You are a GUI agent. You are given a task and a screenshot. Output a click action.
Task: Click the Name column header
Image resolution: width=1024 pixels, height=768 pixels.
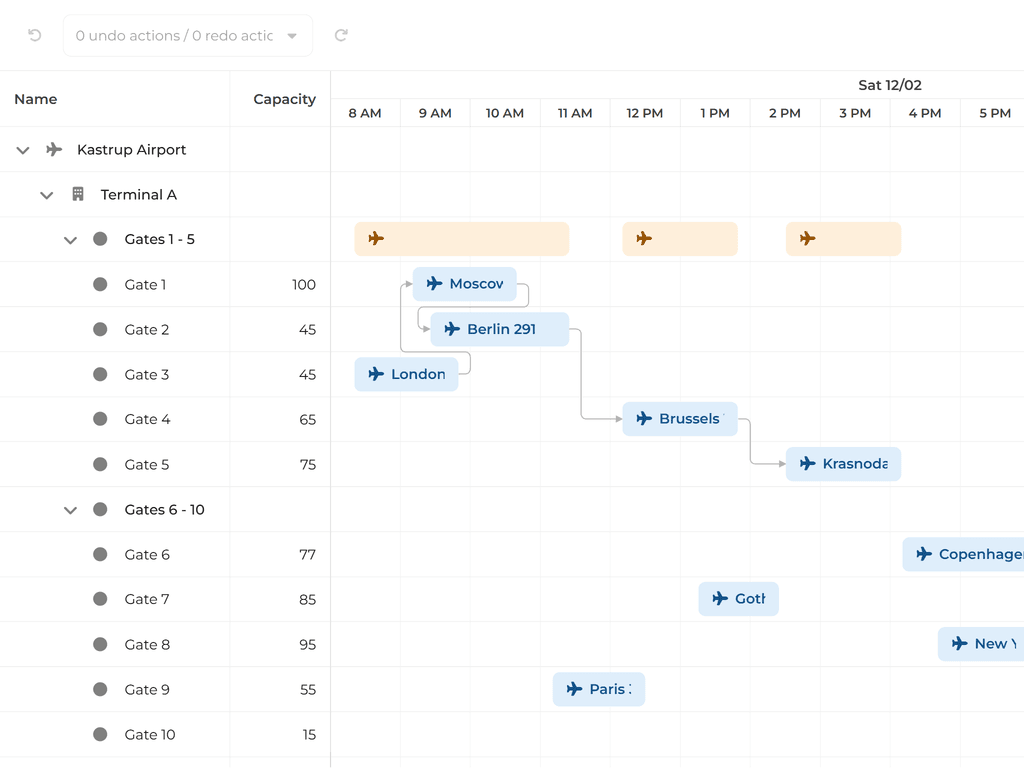coord(36,99)
